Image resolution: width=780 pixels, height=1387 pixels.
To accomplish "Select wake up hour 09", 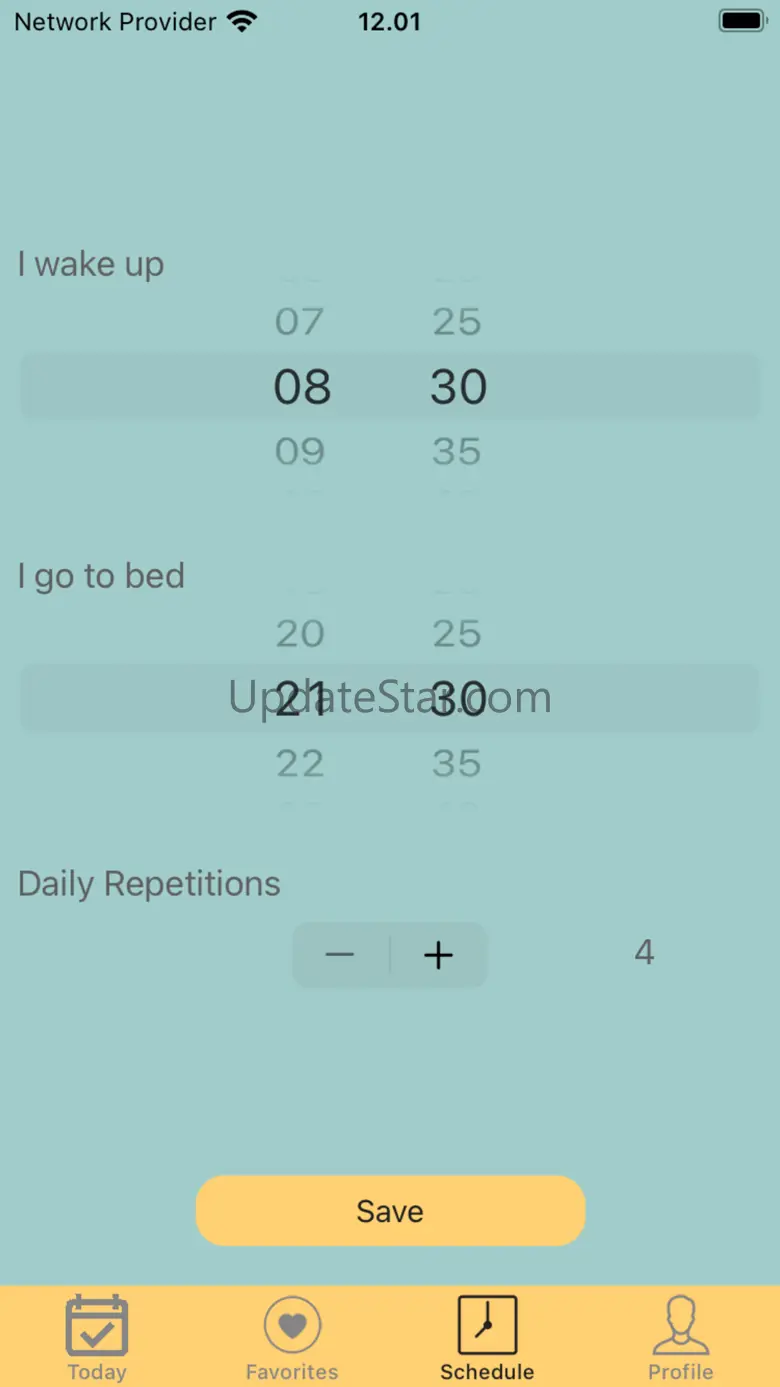I will click(x=300, y=452).
